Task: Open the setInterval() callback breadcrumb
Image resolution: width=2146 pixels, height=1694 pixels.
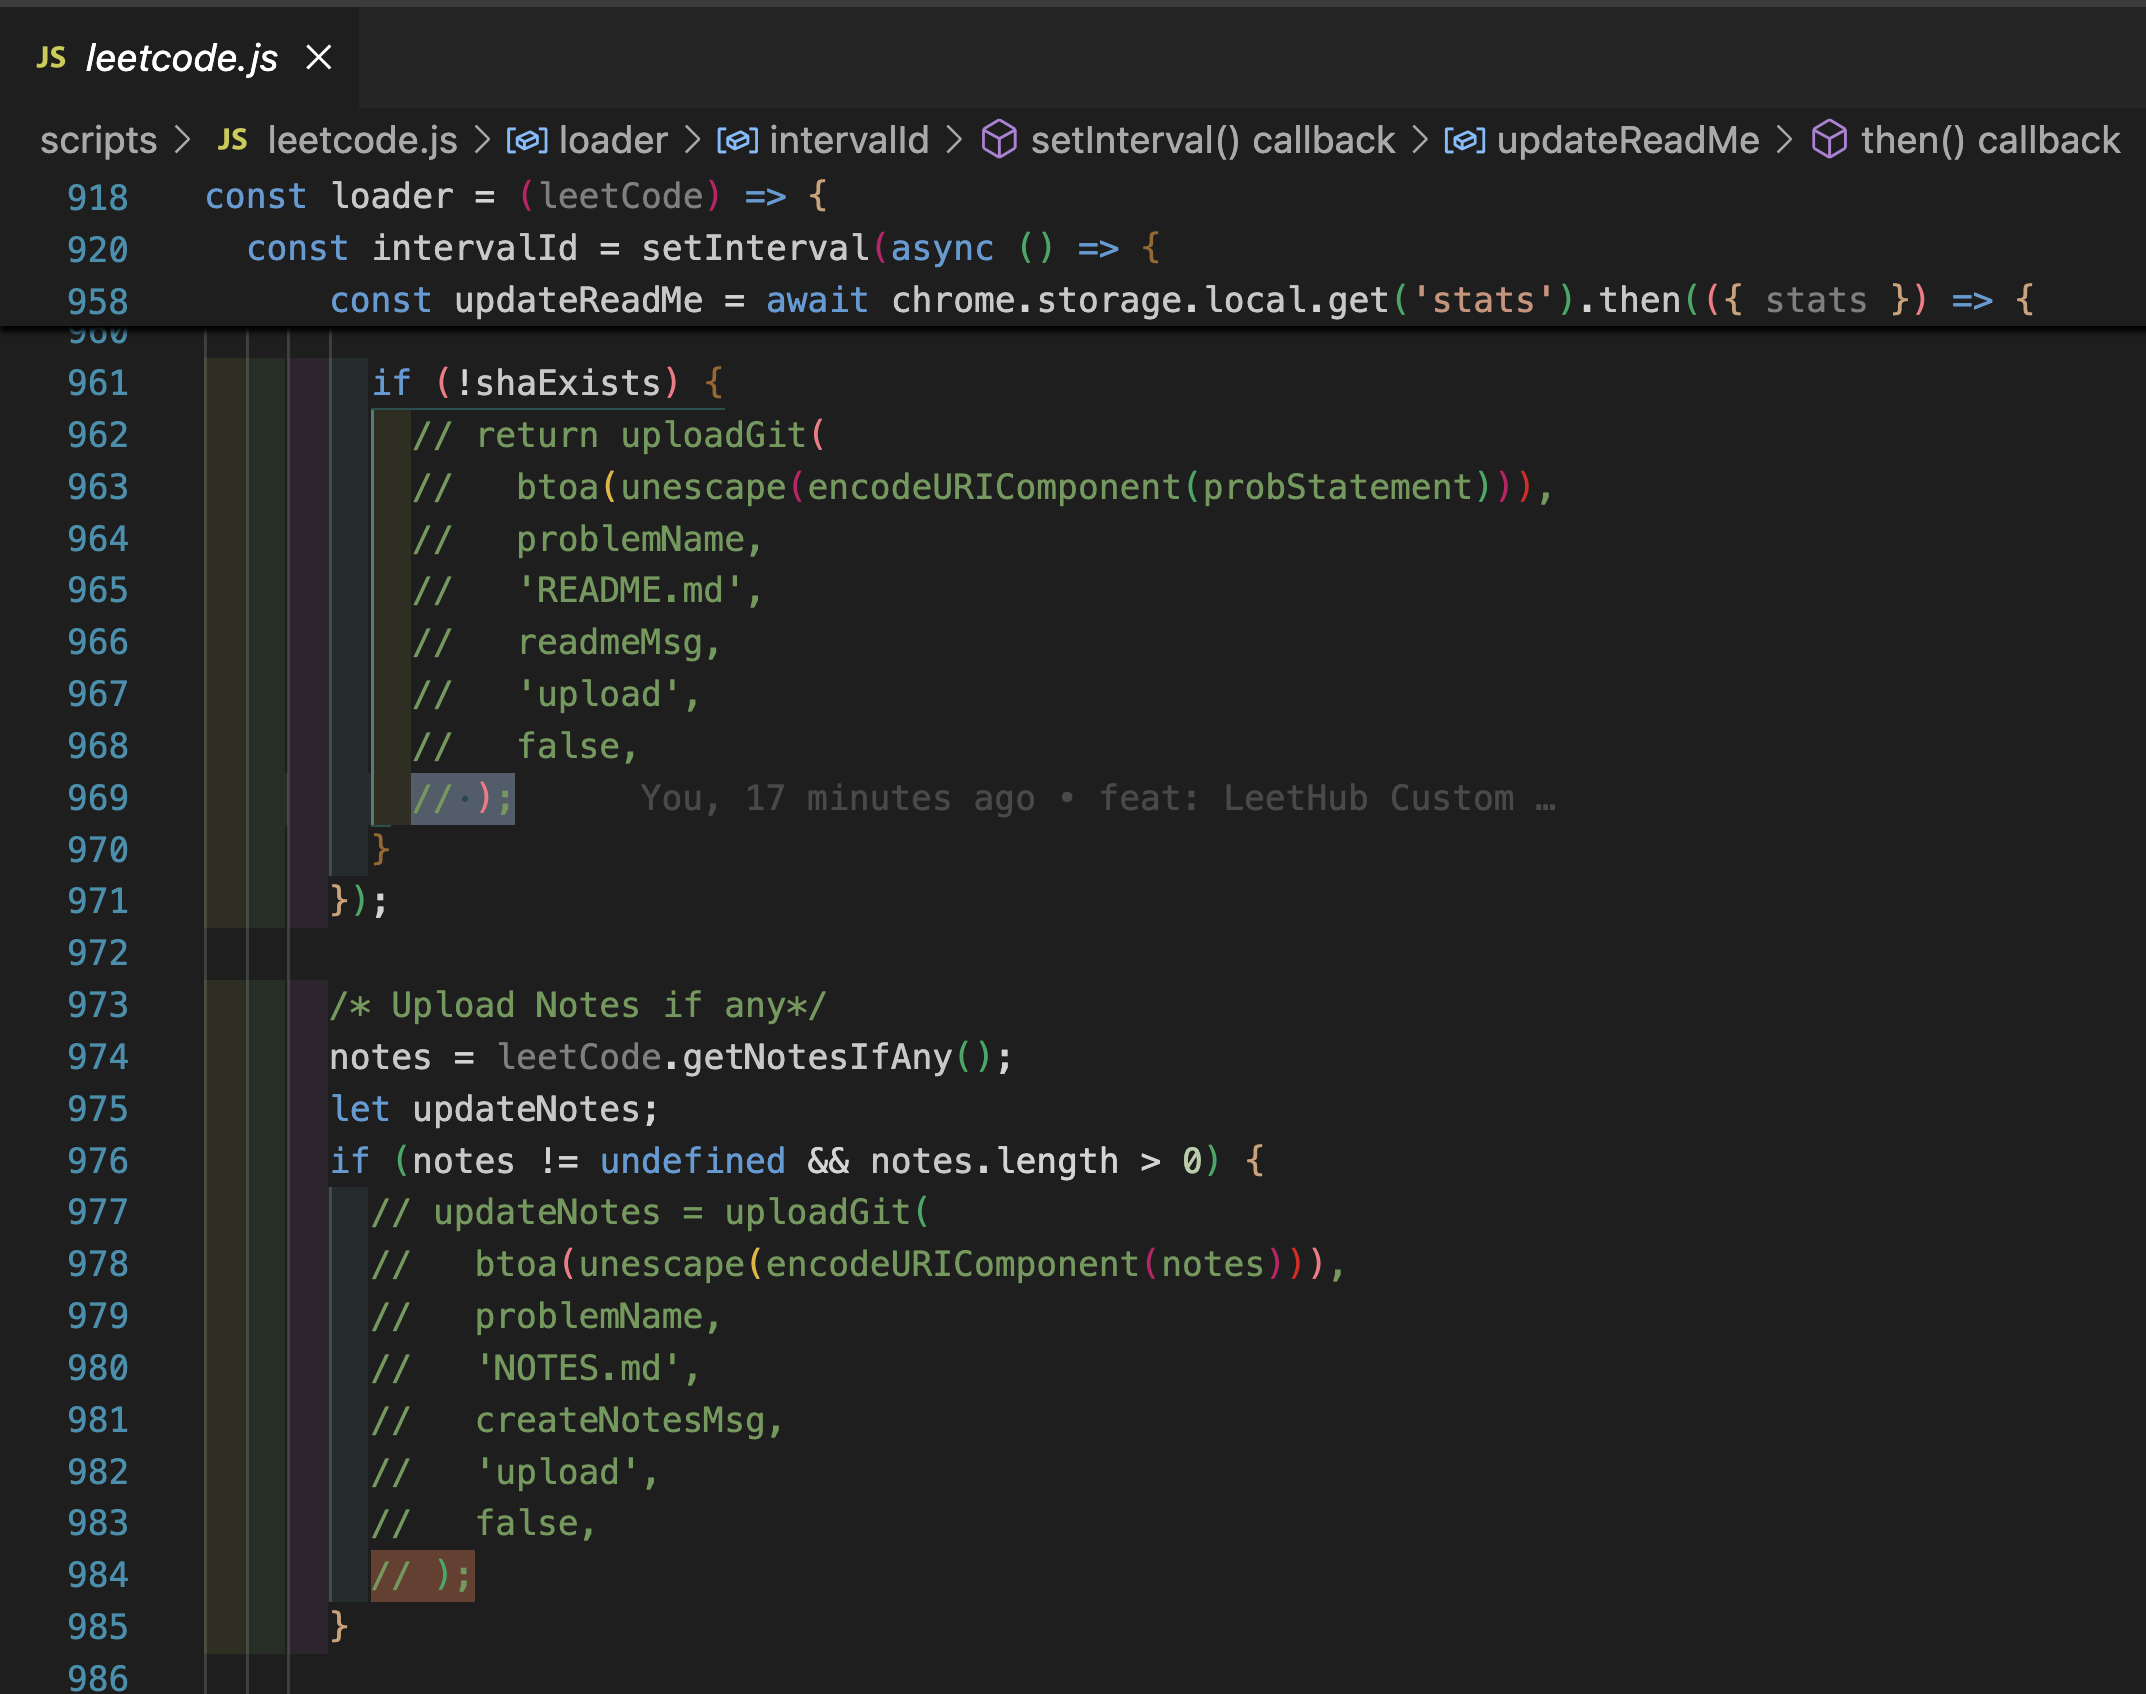Action: 1212,140
